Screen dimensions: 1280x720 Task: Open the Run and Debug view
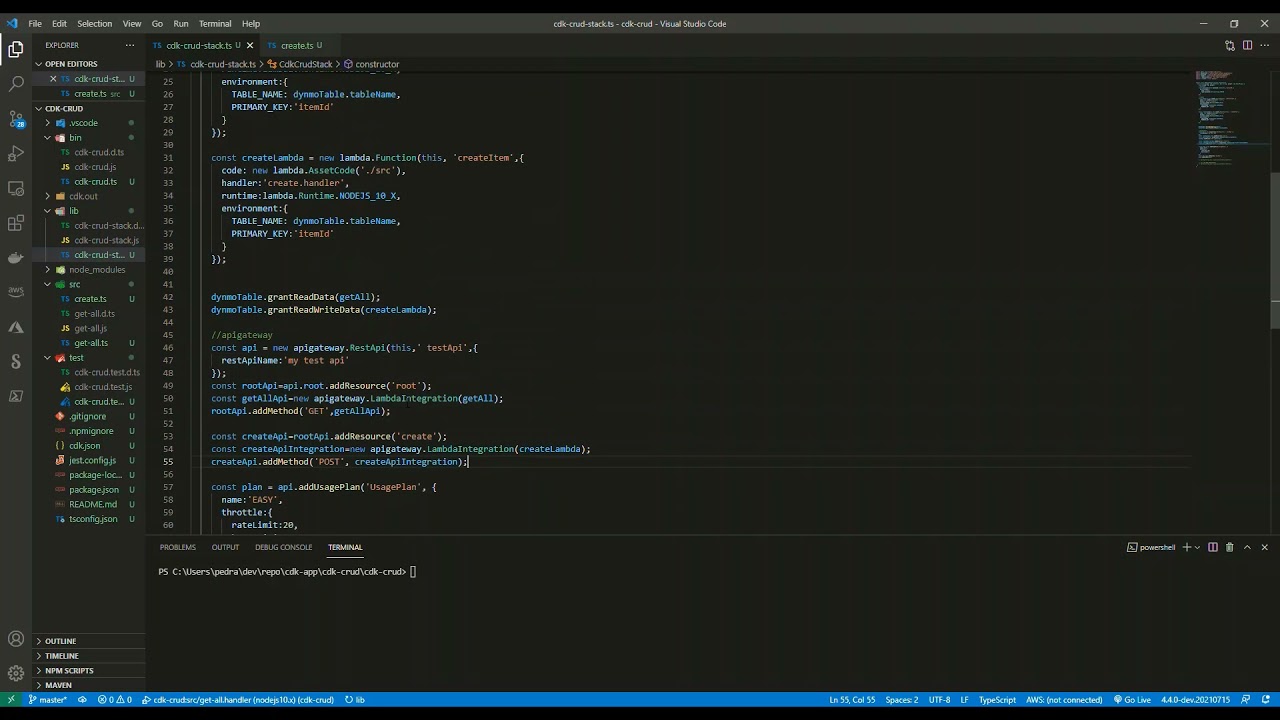16,154
